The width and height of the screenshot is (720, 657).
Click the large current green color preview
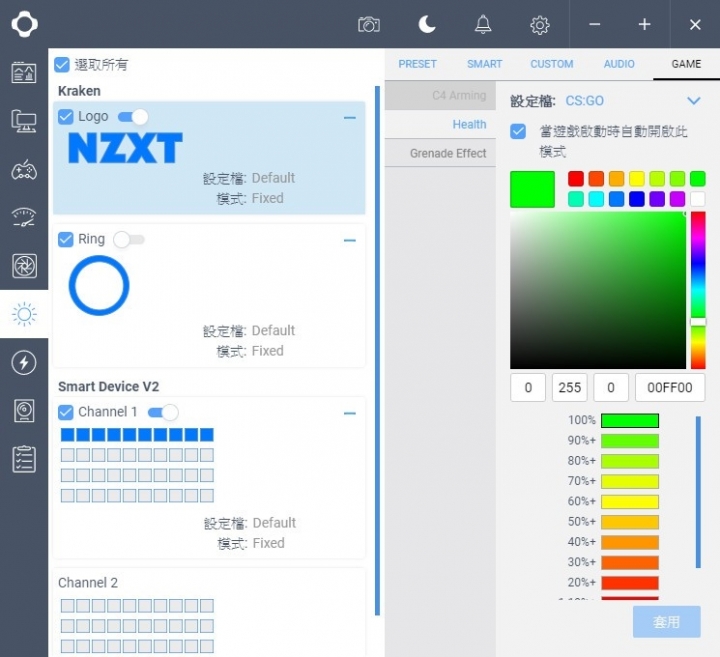532,189
